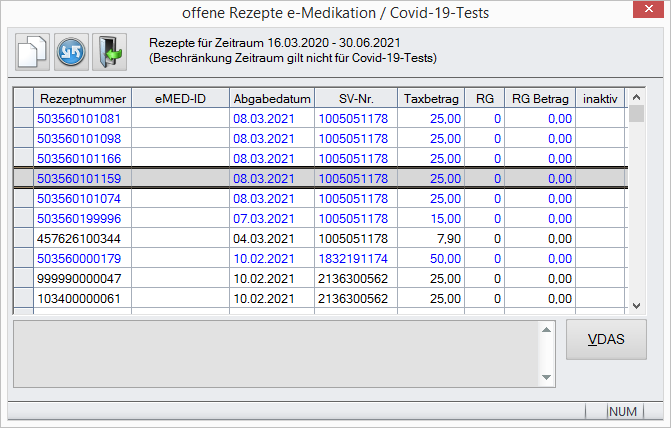Sort table by Abgabedatum header
This screenshot has width=671, height=428.
[x=271, y=98]
